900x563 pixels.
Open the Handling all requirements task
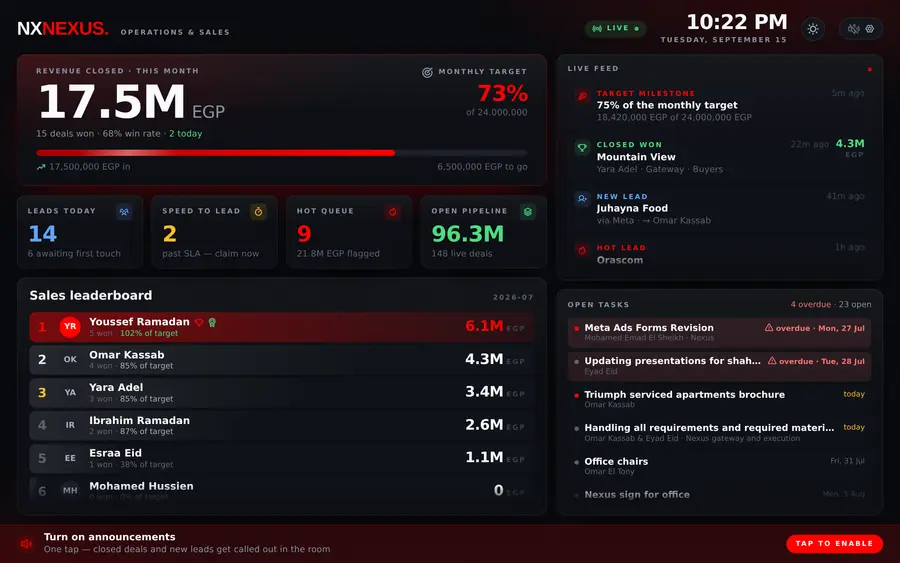pos(719,432)
